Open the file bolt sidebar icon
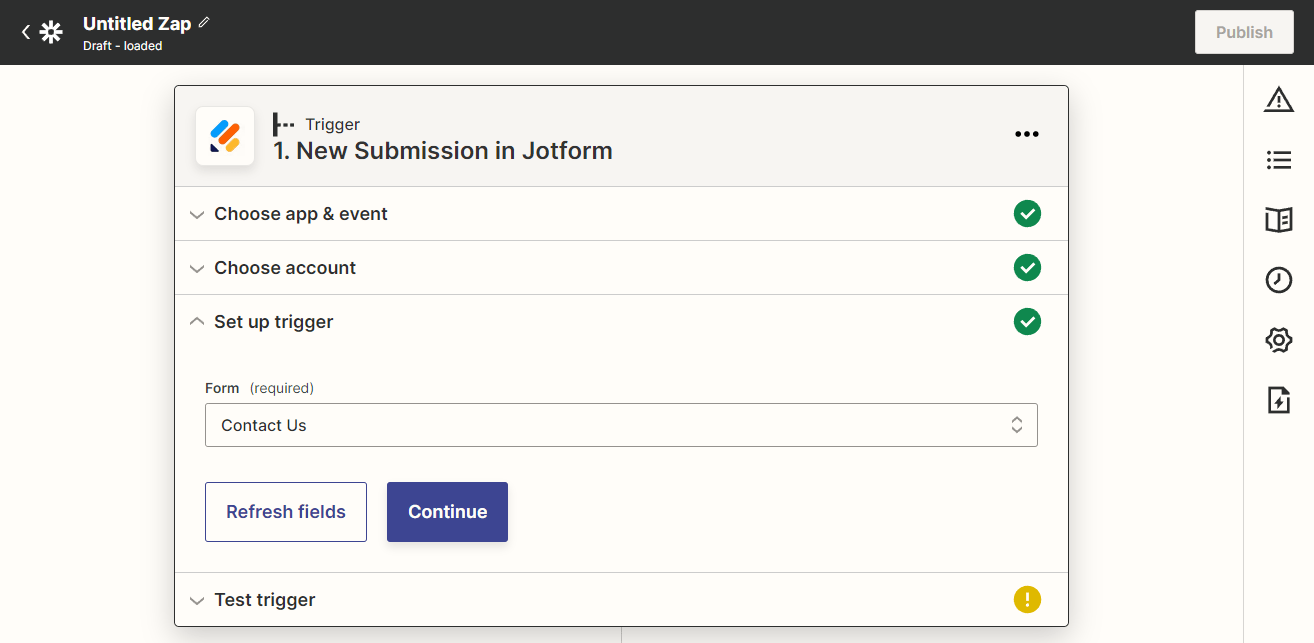 [x=1278, y=400]
